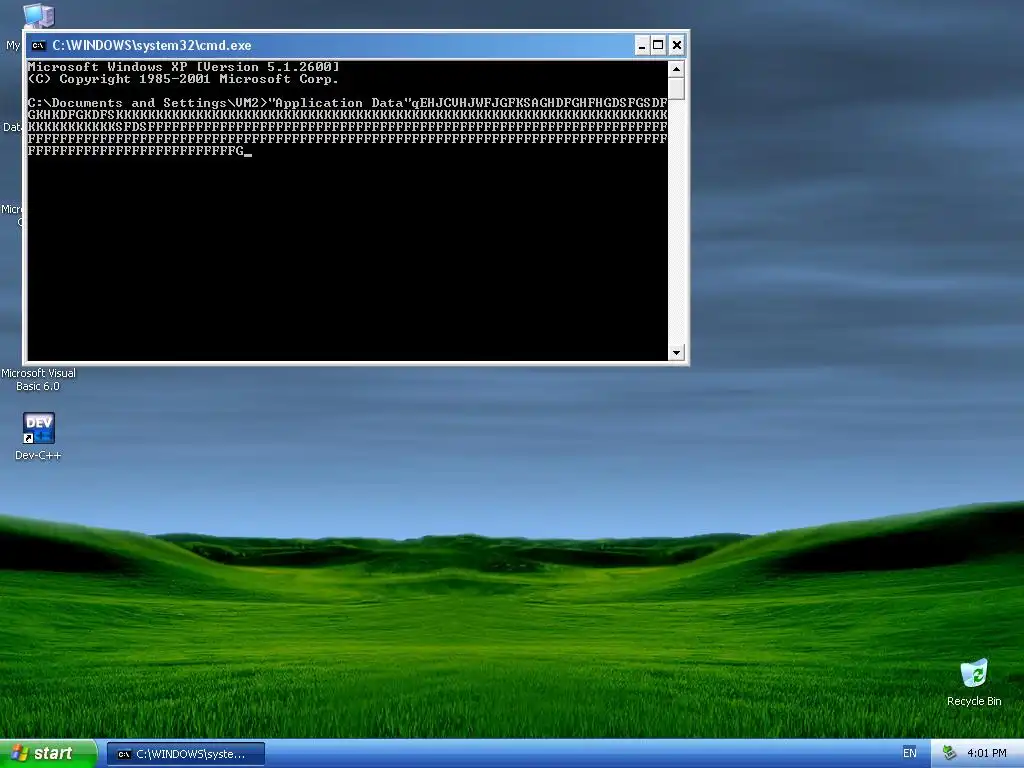1024x768 pixels.
Task: Select the Microsoft Visual Basic 6.0 desktop label
Action: [38, 379]
